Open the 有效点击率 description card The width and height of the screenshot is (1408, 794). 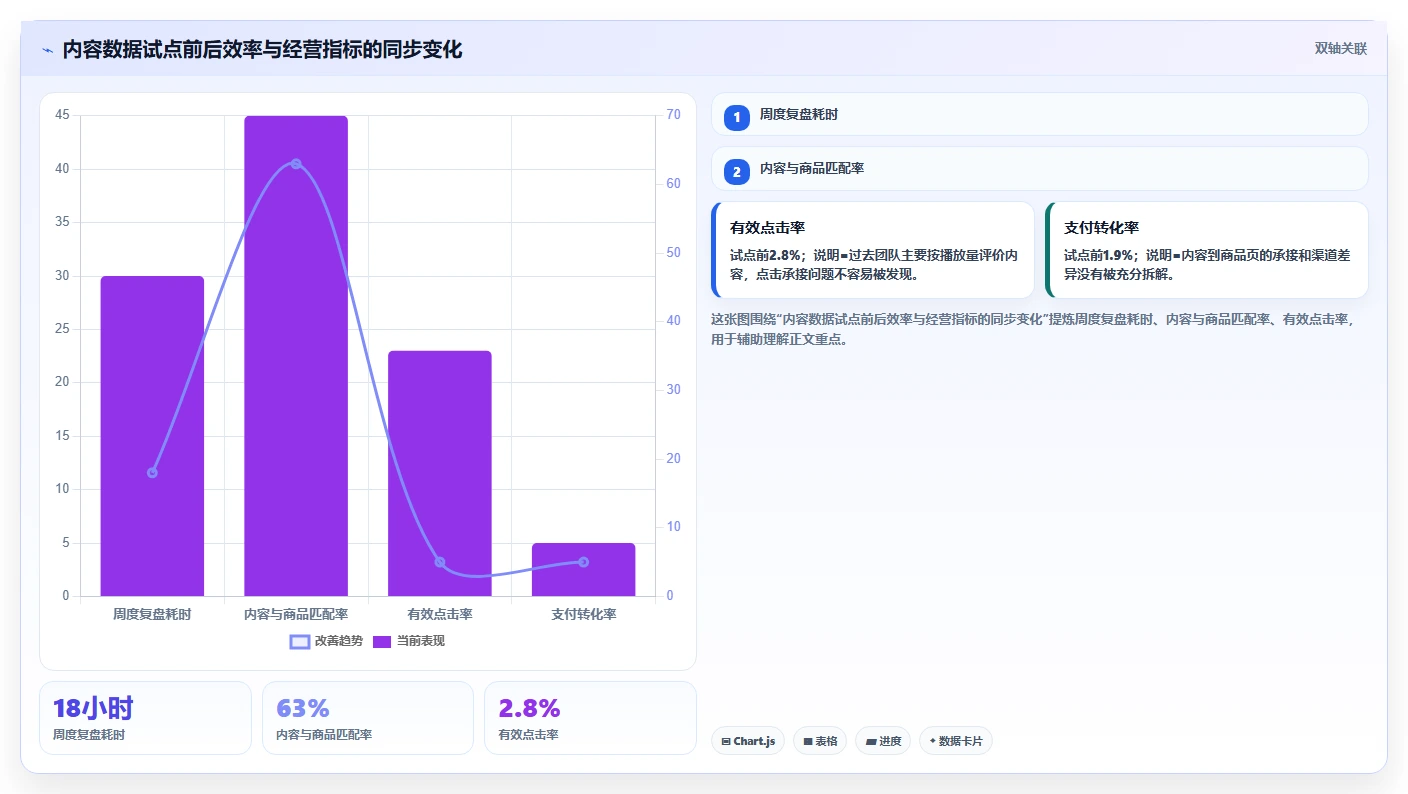pos(872,250)
